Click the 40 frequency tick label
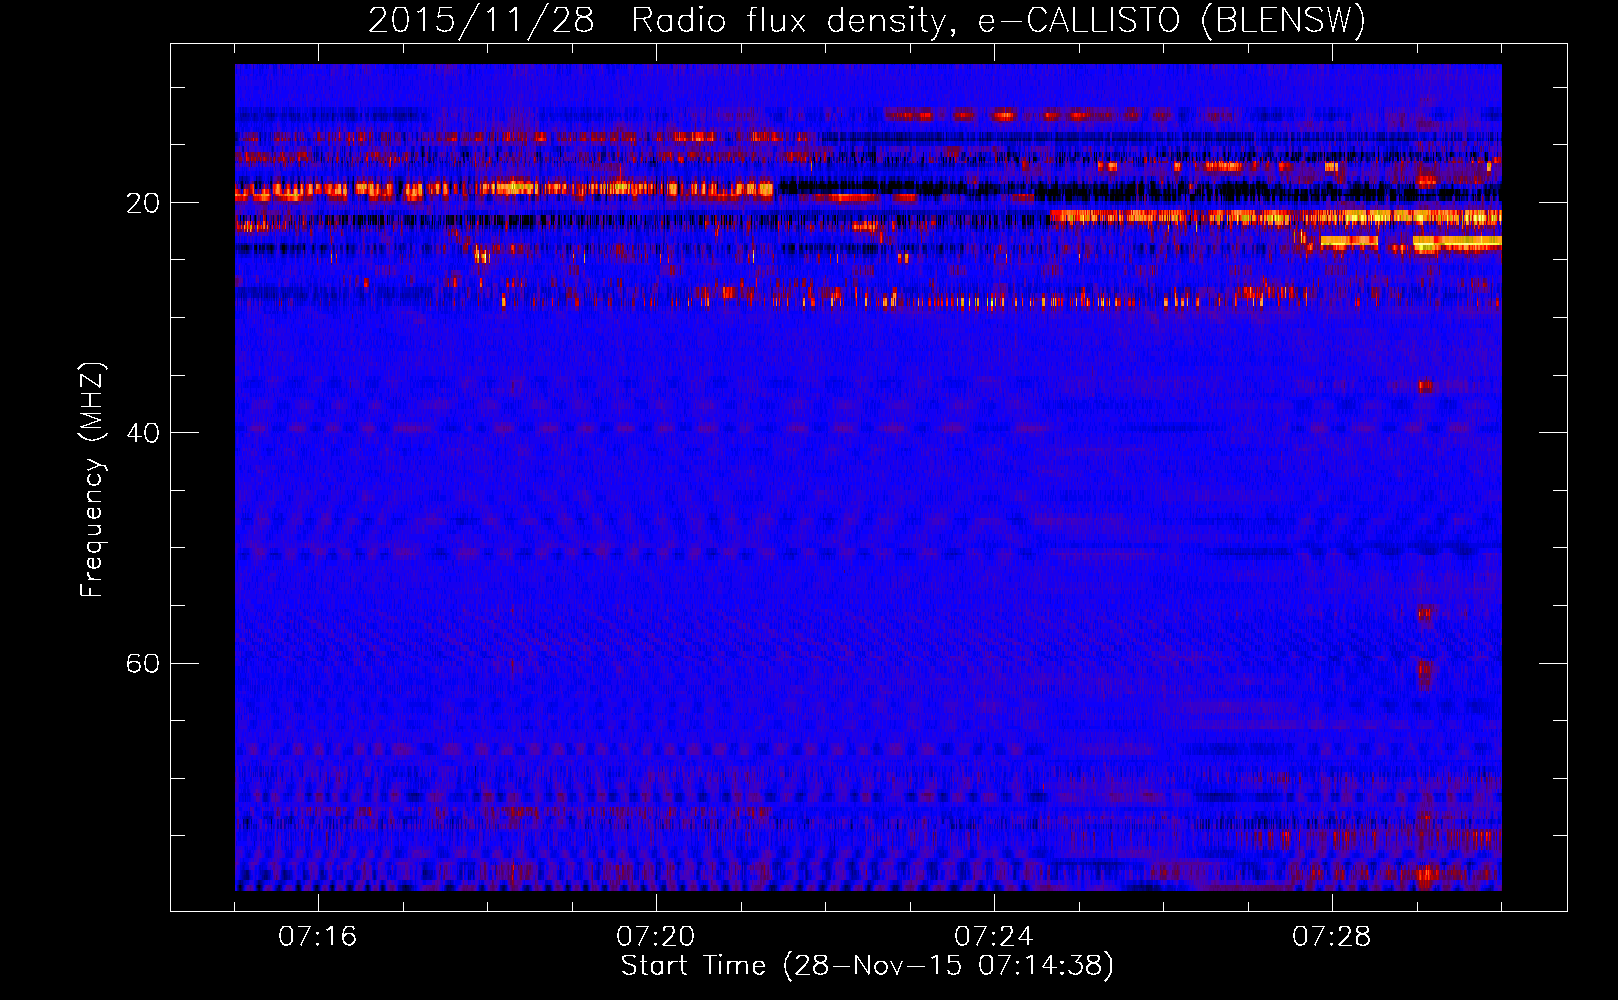The height and width of the screenshot is (1000, 1618). 143,433
